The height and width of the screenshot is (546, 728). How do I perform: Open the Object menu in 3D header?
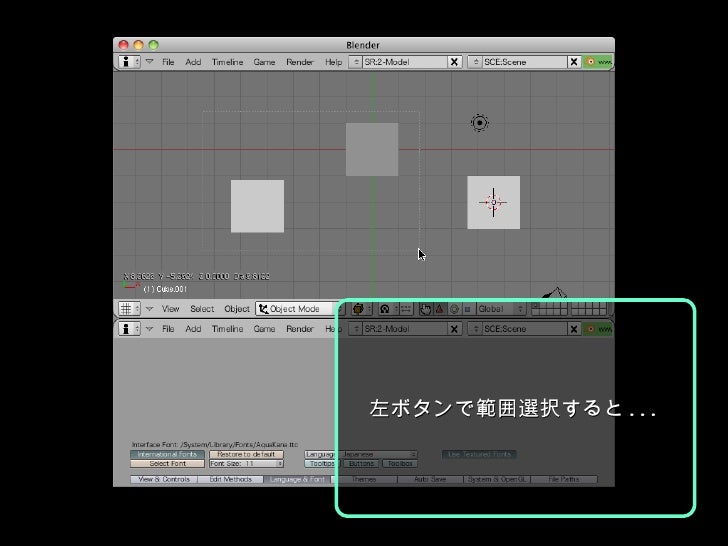(x=237, y=309)
